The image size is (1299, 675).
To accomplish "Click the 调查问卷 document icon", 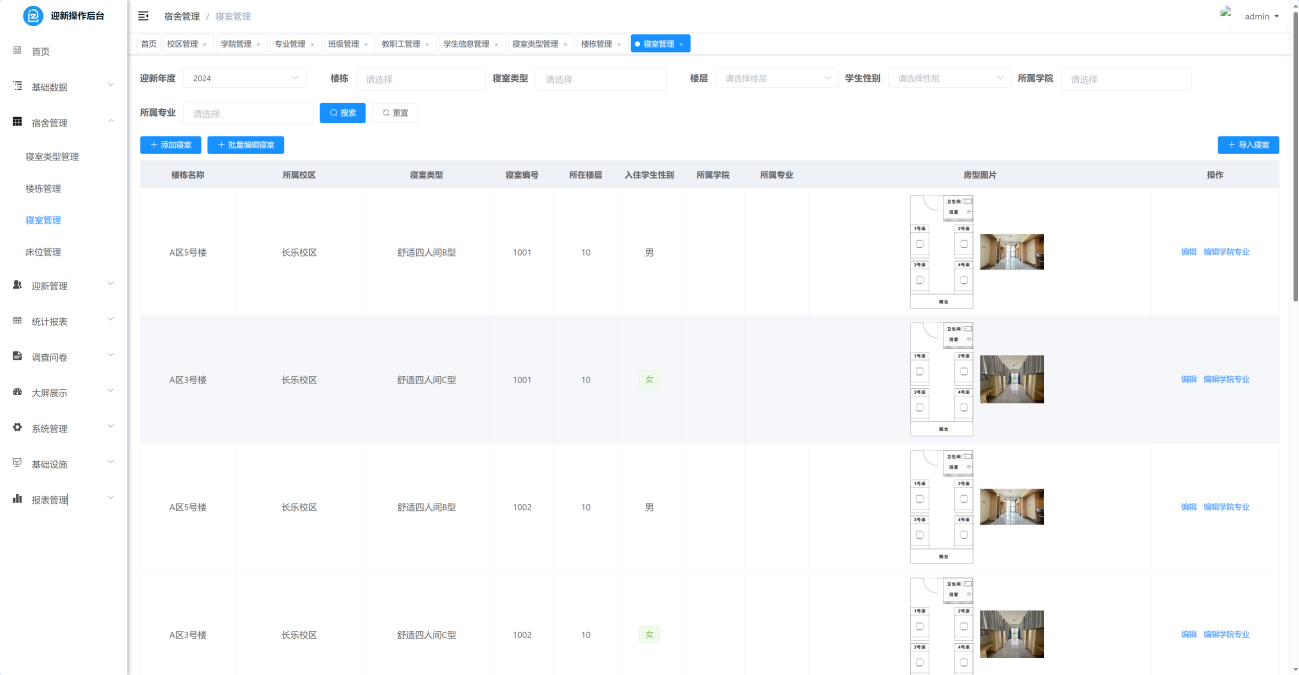I will click(x=17, y=356).
